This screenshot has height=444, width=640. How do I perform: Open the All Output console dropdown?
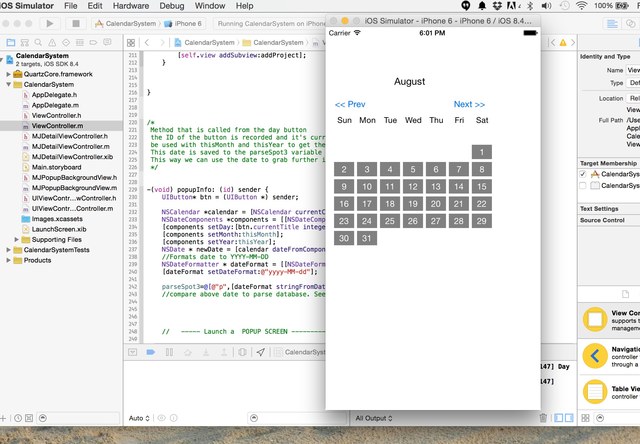coord(374,418)
